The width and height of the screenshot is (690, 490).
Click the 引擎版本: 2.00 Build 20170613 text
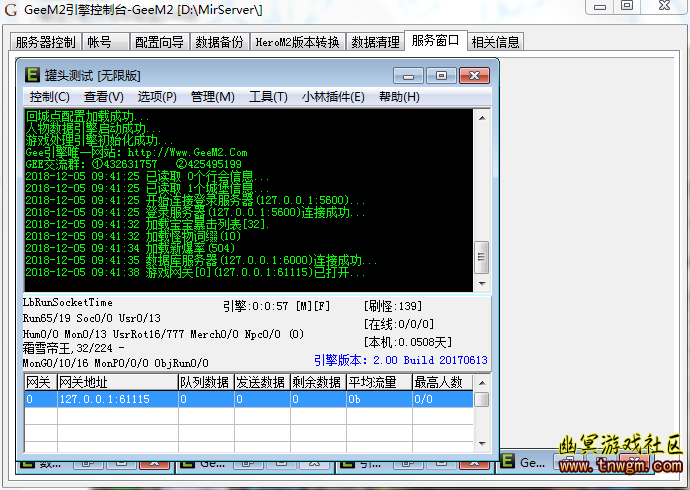point(401,360)
